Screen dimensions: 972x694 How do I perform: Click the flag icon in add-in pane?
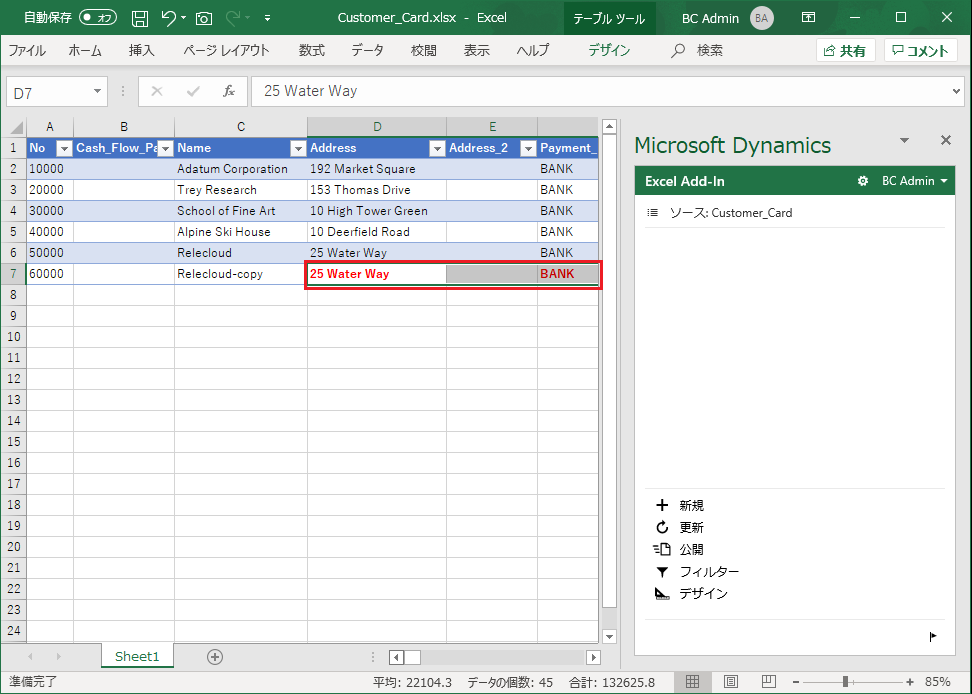[x=933, y=636]
